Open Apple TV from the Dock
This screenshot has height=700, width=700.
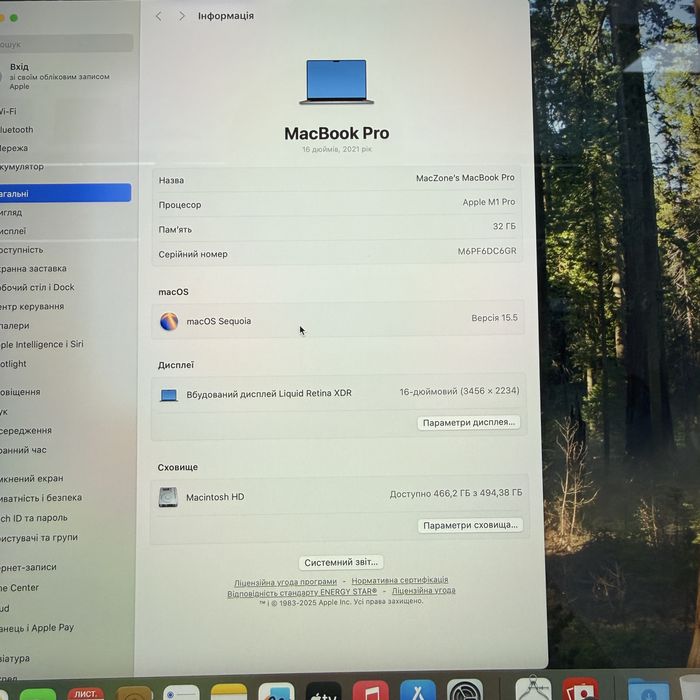324,691
